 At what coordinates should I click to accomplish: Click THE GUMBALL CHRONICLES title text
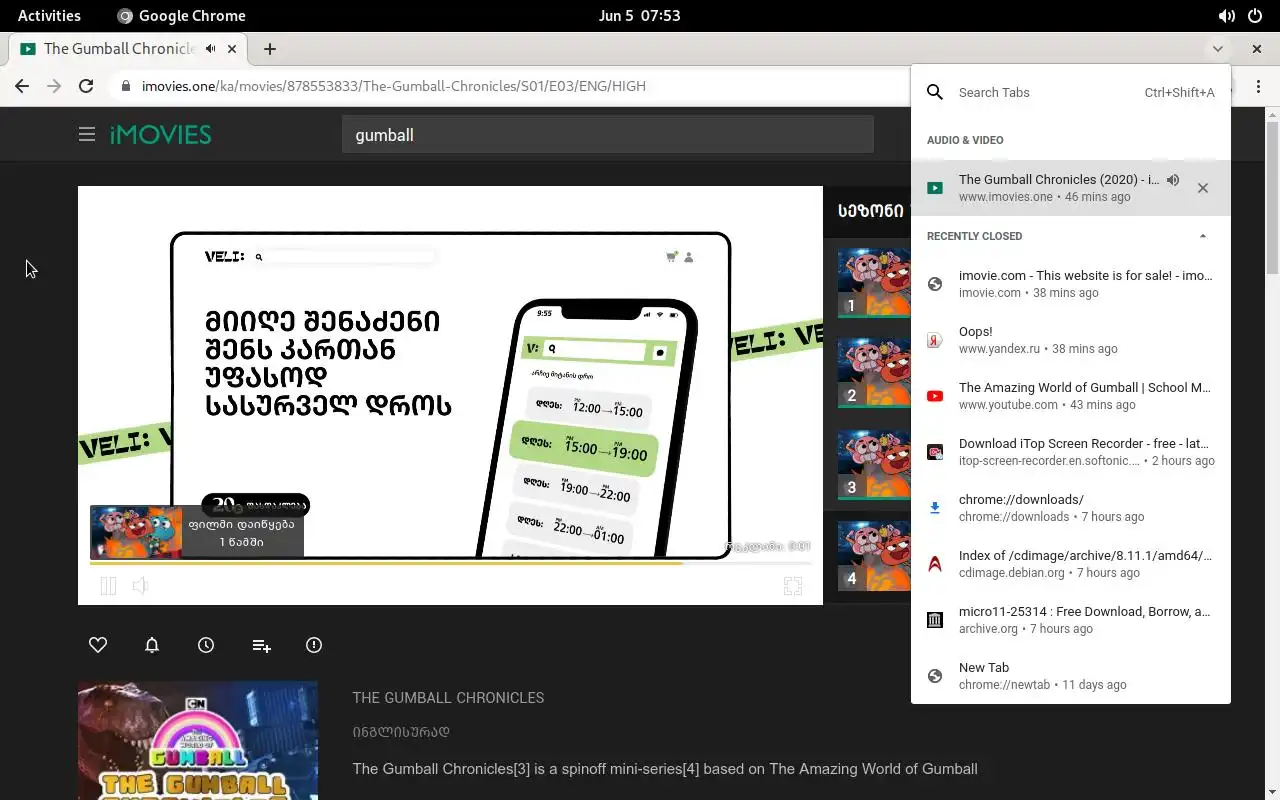(x=448, y=698)
